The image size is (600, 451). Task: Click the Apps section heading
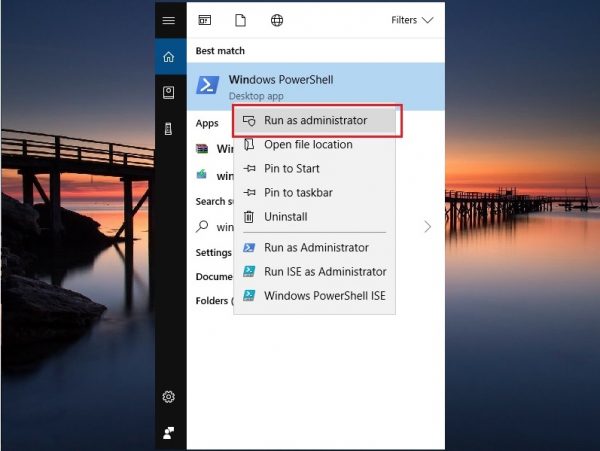click(207, 123)
